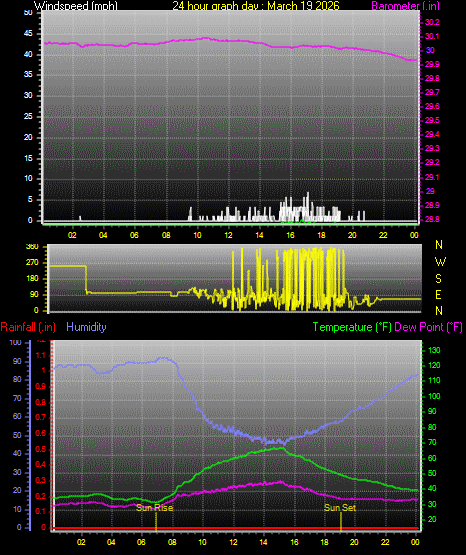Viewport: 466px width, 555px height.
Task: Select the 'Humidity' legend label
Action: (x=86, y=327)
